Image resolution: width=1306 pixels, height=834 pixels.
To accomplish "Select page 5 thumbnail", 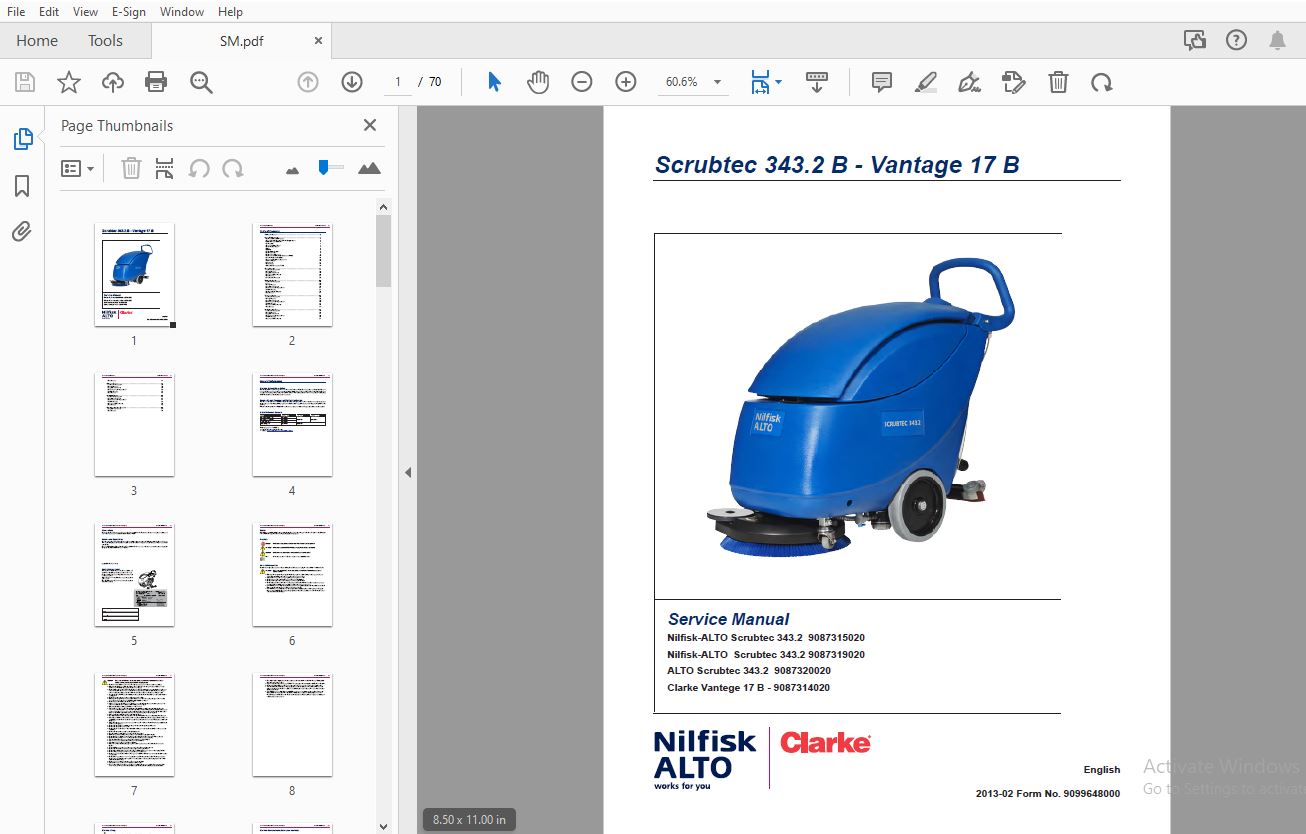I will click(134, 574).
